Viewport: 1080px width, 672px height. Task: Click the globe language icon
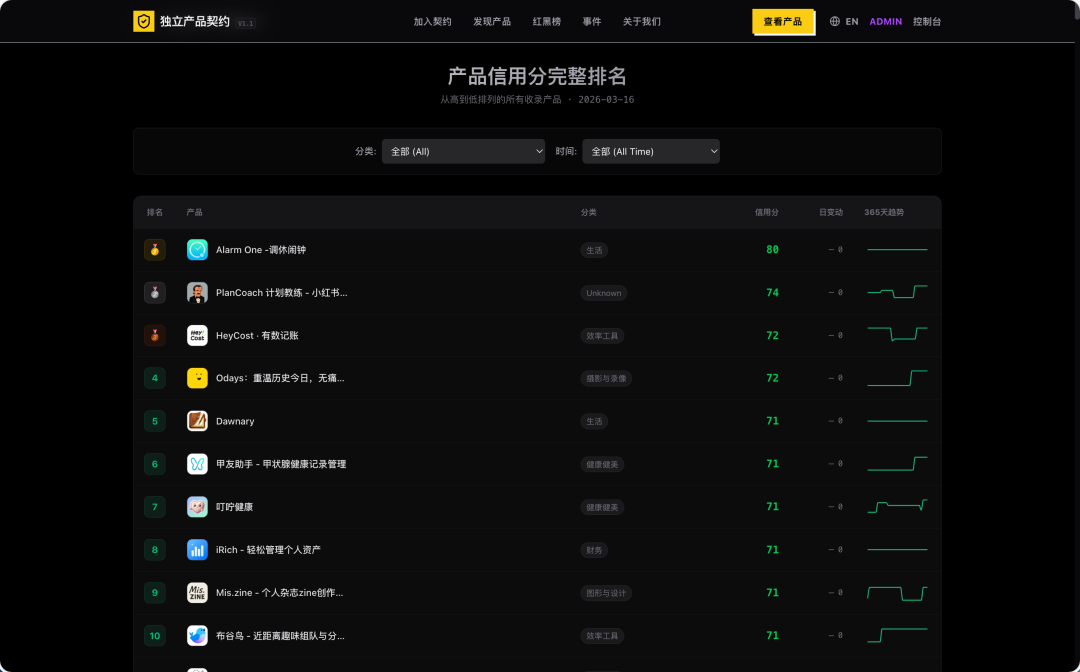pos(835,21)
